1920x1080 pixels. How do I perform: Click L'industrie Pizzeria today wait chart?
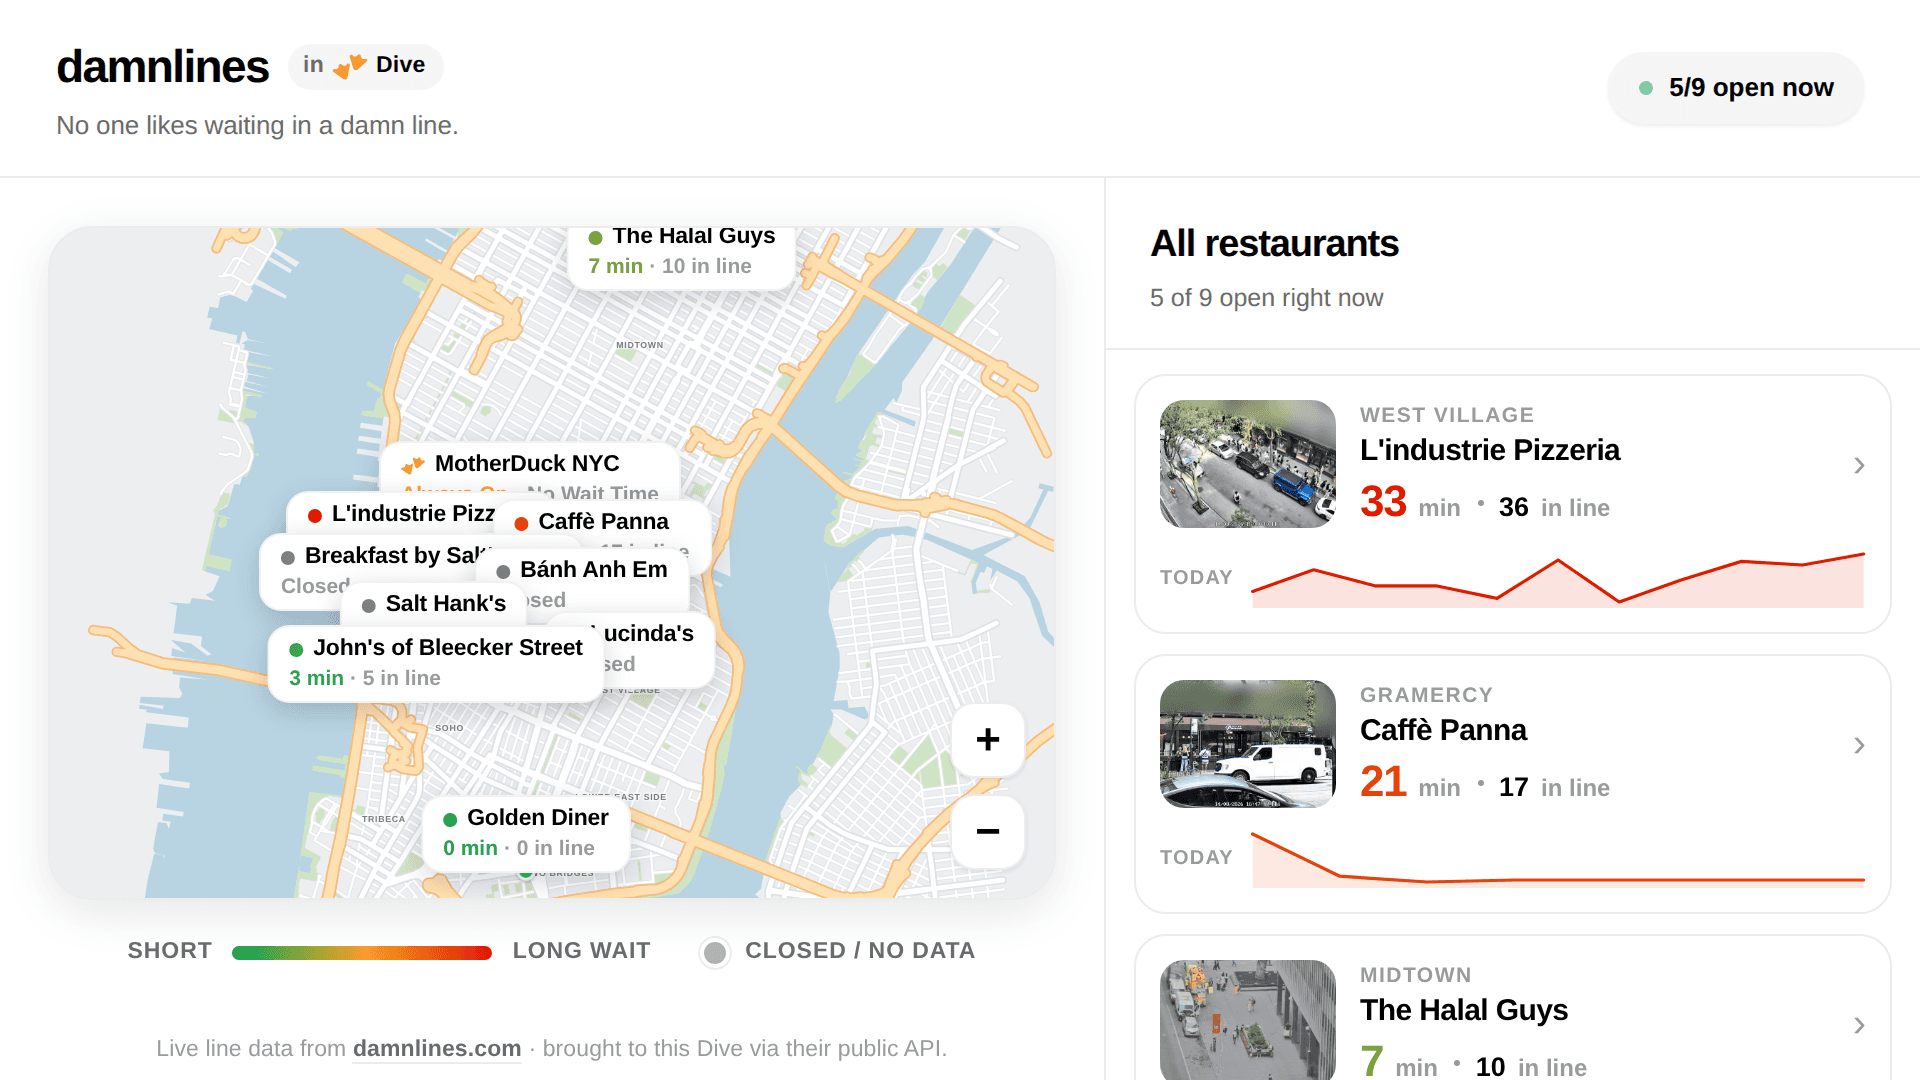[x=1558, y=579]
